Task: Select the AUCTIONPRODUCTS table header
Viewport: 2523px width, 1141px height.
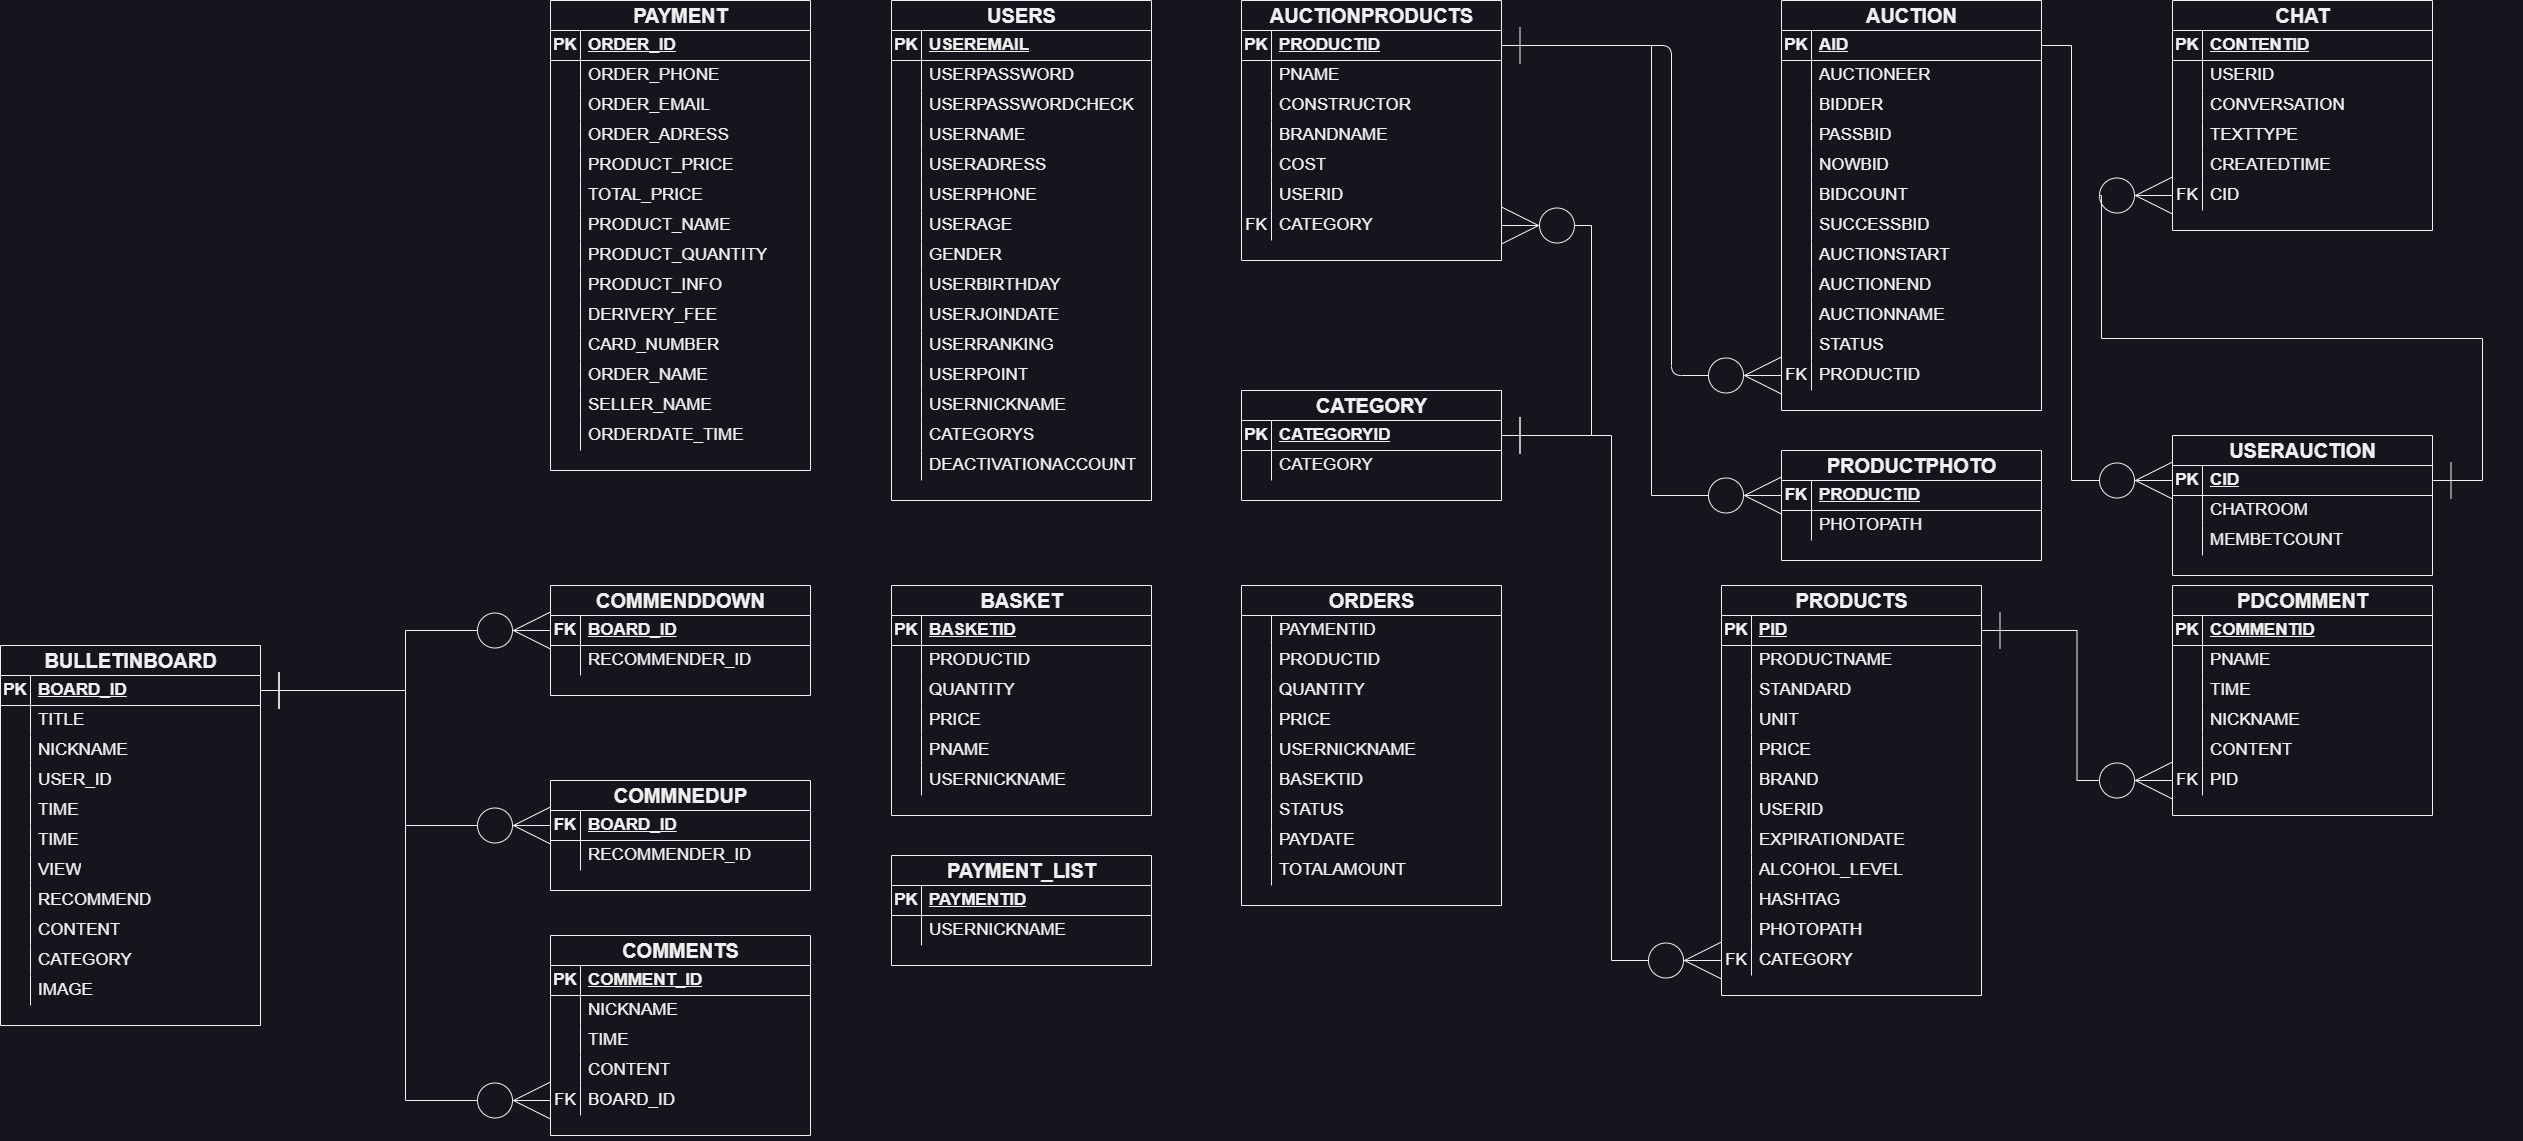Action: [x=1370, y=15]
